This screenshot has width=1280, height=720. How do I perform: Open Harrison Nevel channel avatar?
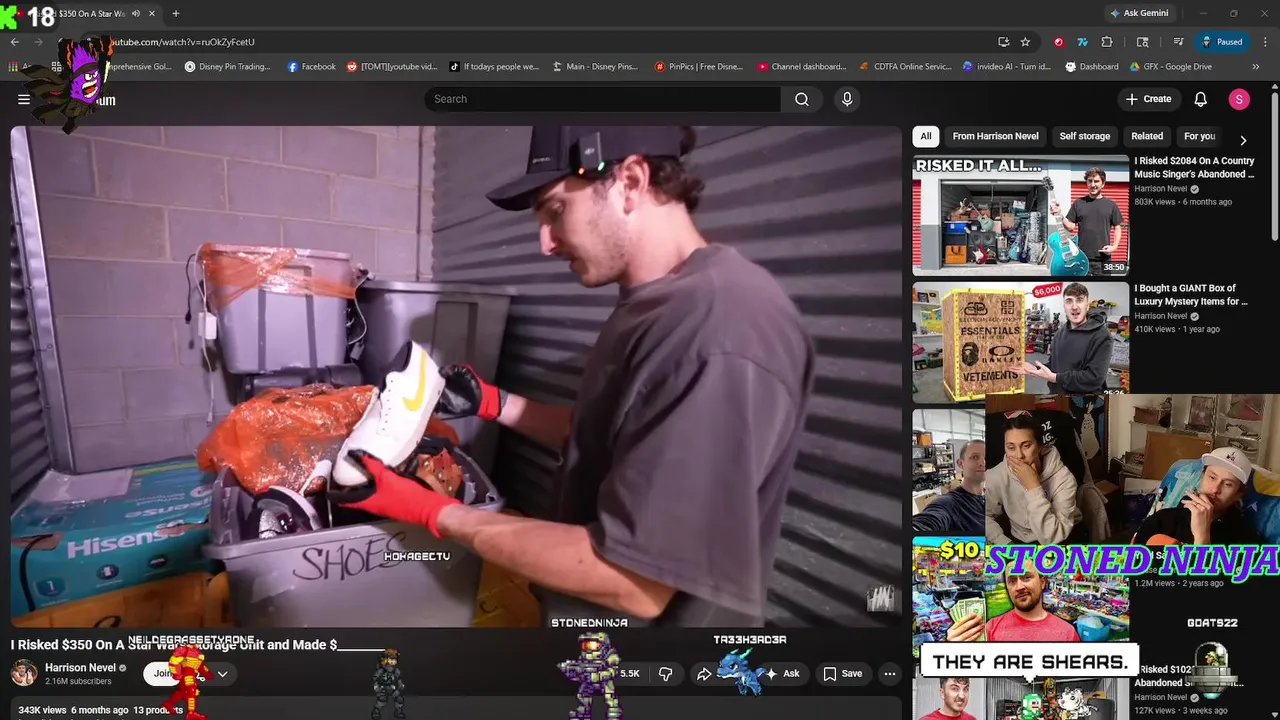24,673
